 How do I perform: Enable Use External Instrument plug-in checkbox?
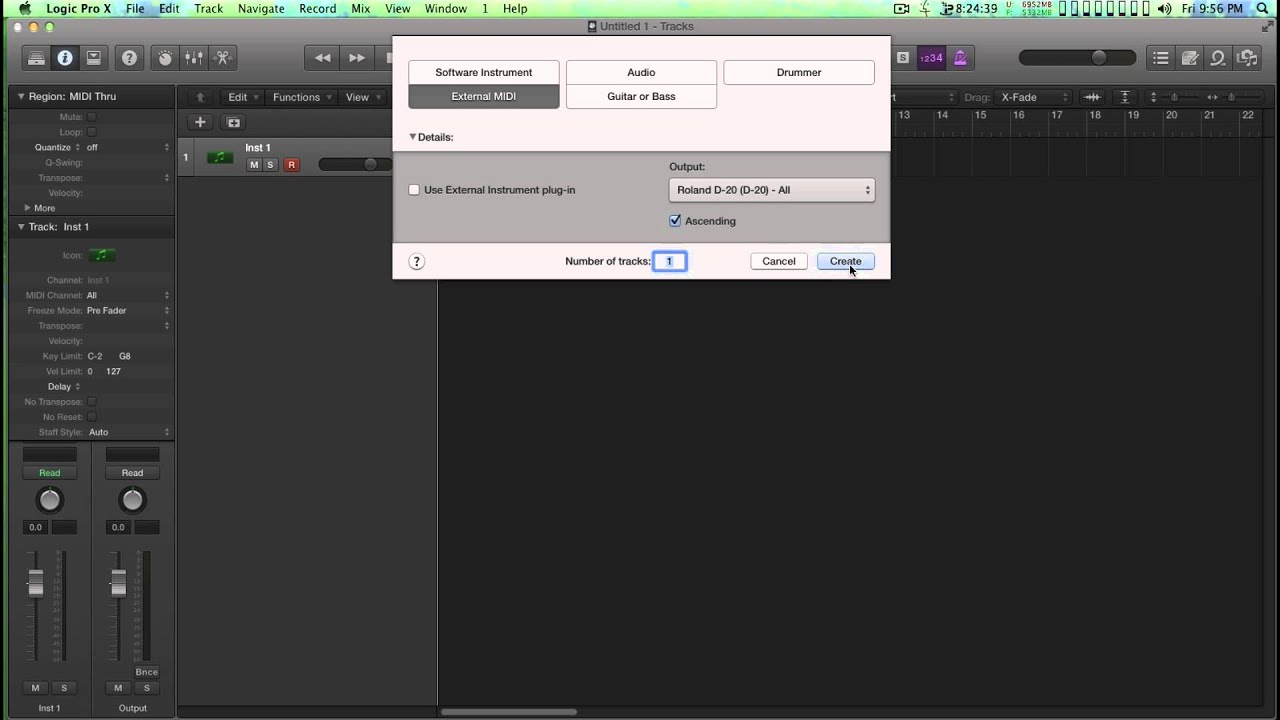point(414,190)
